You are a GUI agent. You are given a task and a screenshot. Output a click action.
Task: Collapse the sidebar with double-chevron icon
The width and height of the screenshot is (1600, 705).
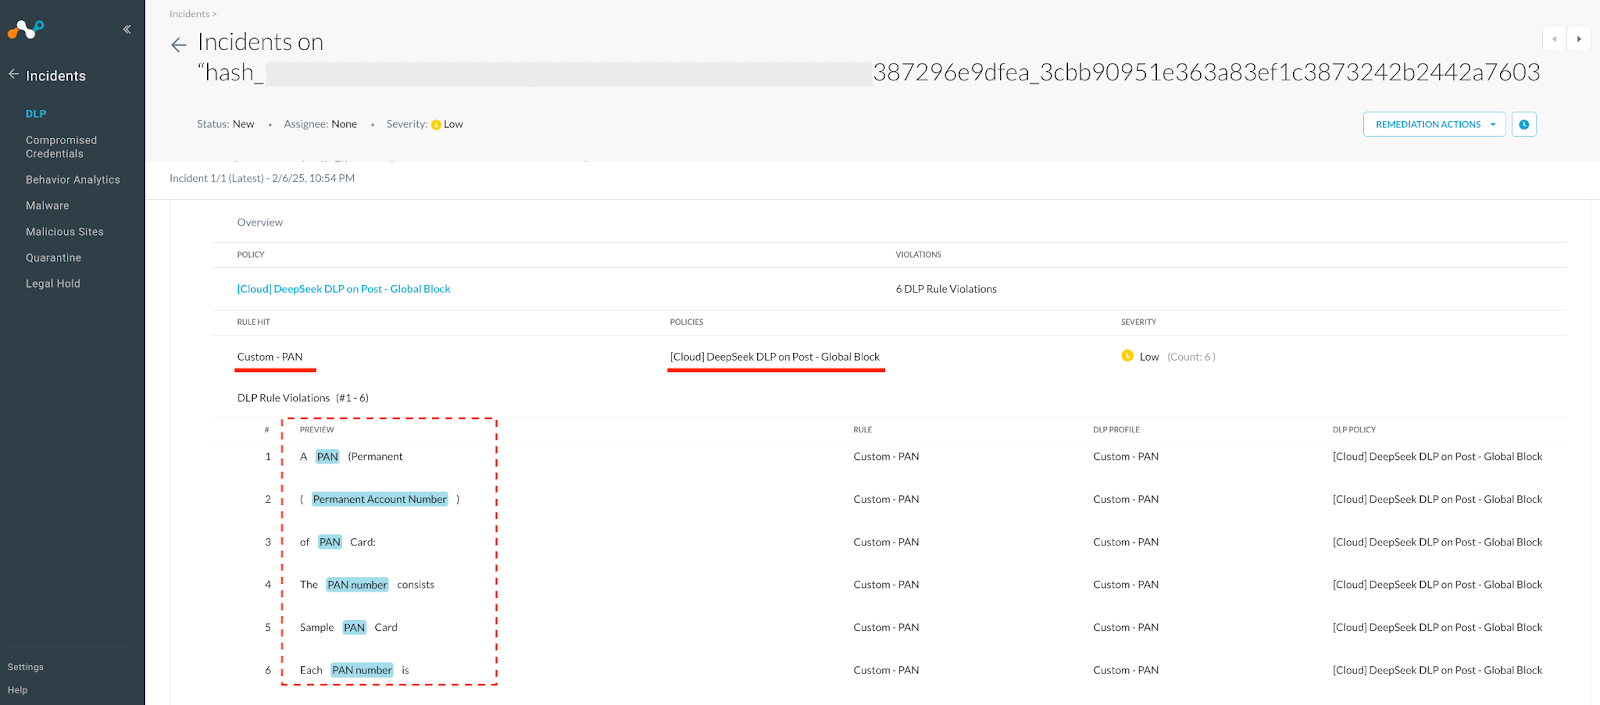click(x=127, y=30)
